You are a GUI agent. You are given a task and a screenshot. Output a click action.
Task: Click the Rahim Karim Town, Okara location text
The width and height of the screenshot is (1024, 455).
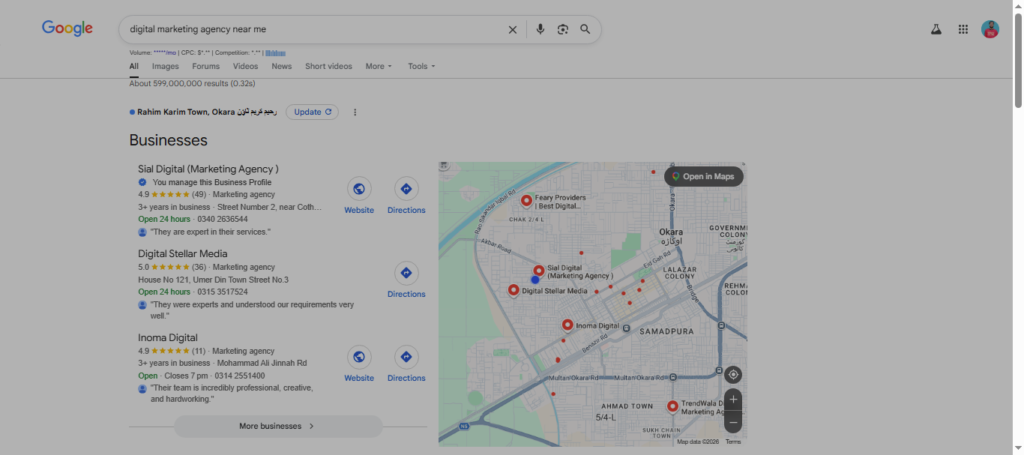206,112
